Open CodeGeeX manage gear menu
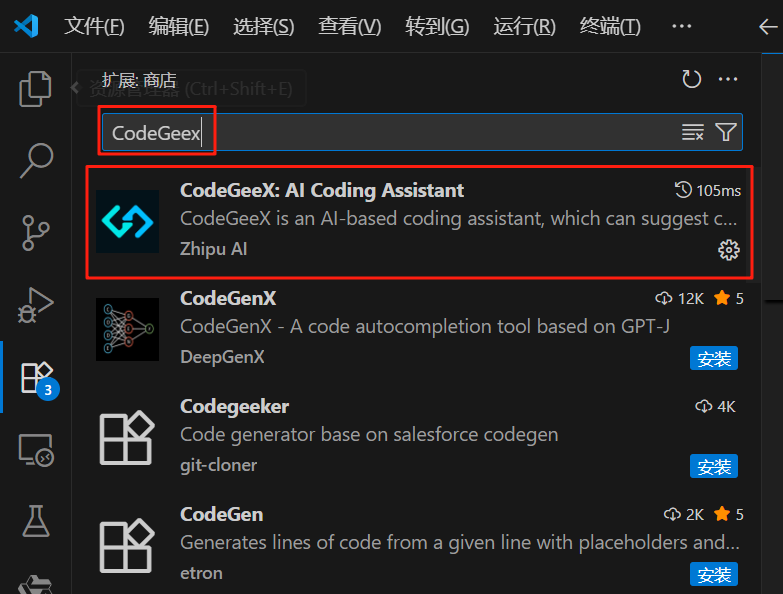Viewport: 783px width, 594px height. click(x=729, y=250)
